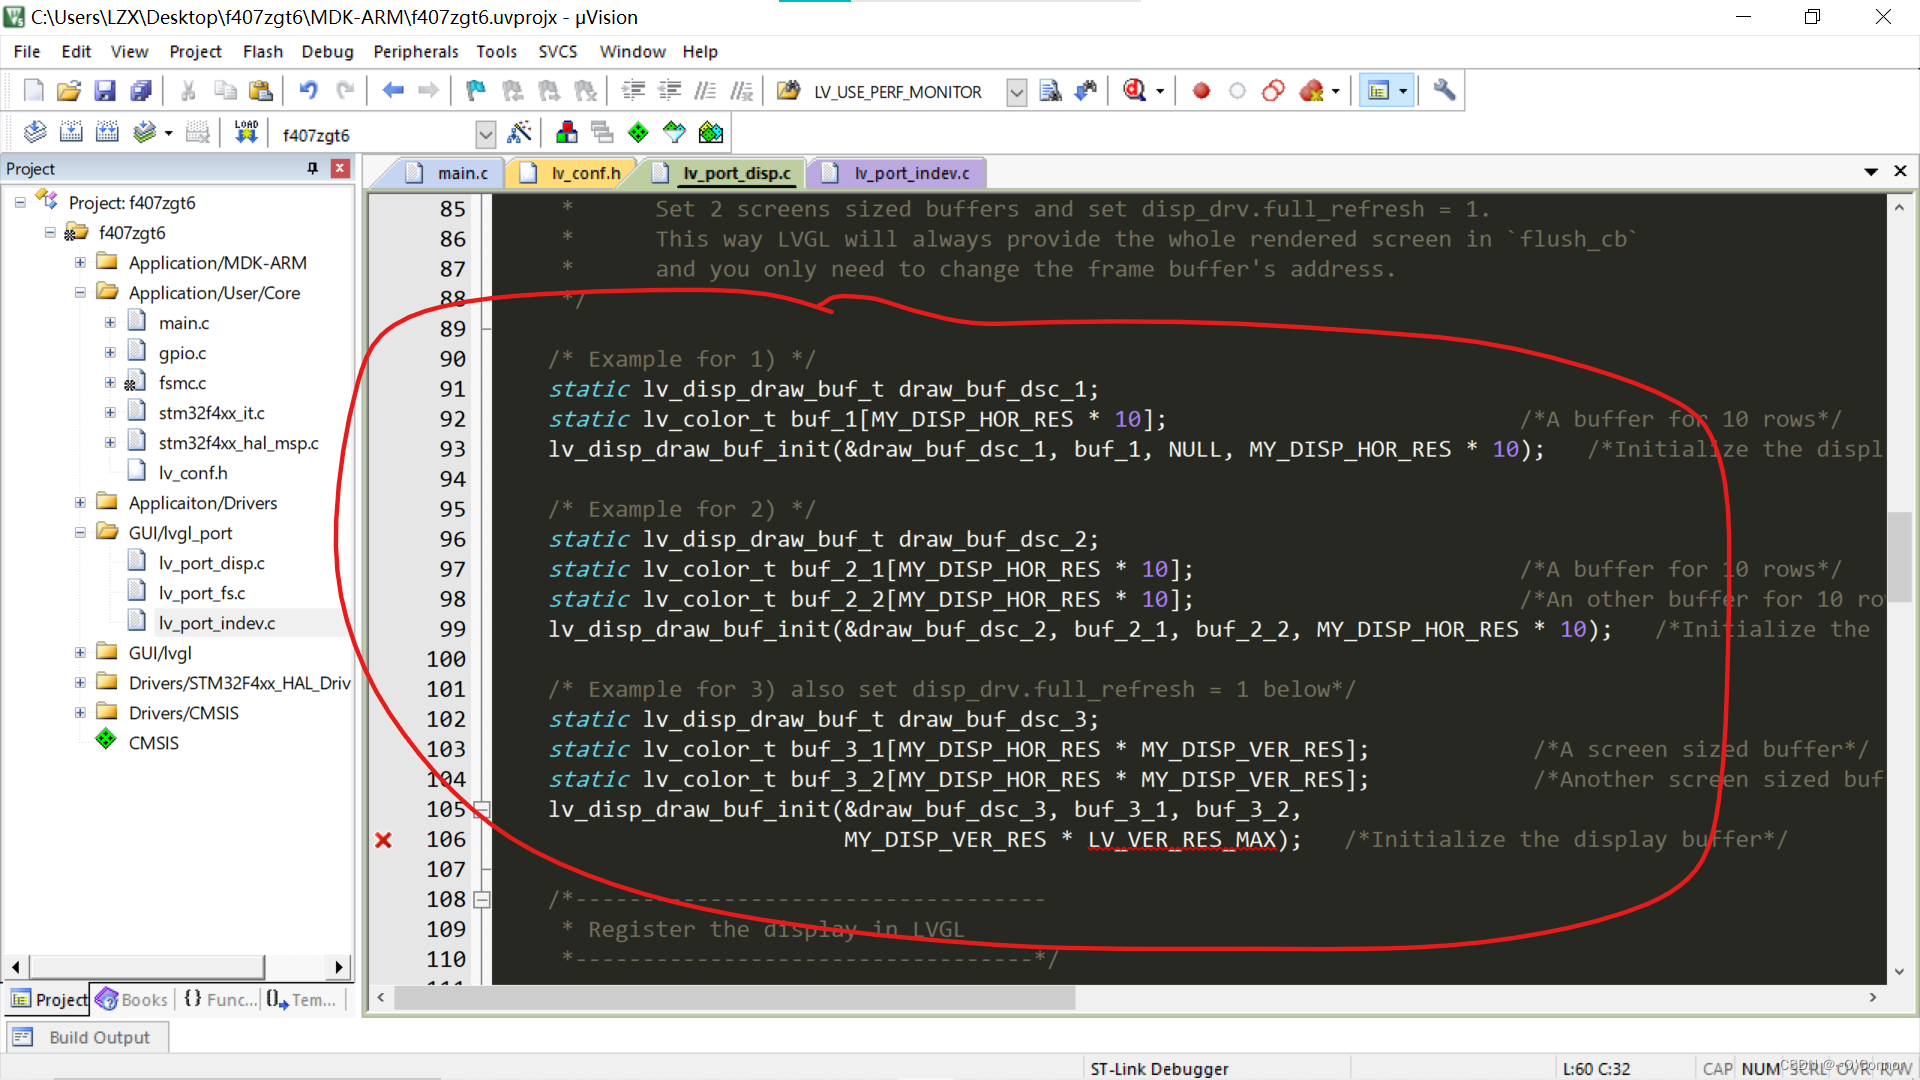Viewport: 1920px width, 1080px height.
Task: Collapse the Application/User/Core folder
Action: (80, 292)
